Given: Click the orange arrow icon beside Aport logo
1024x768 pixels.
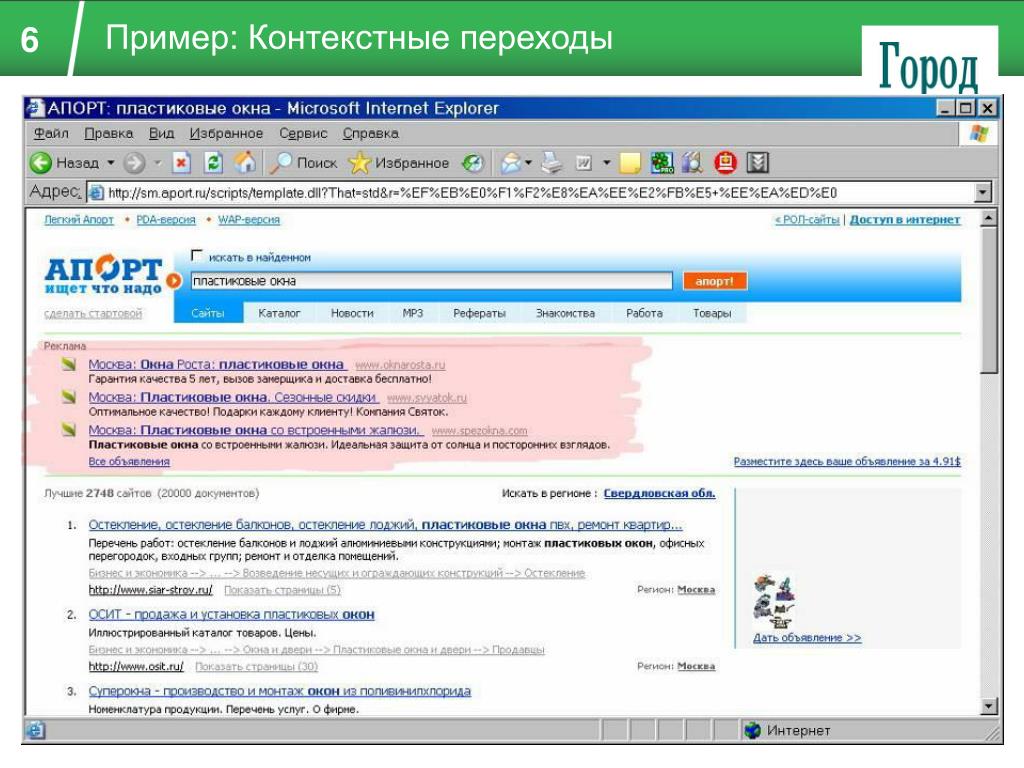Looking at the screenshot, I should pyautogui.click(x=173, y=281).
